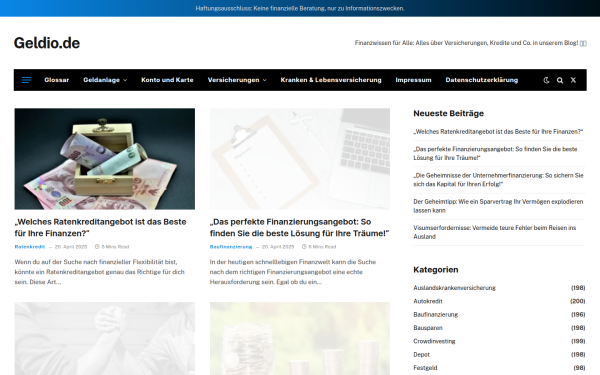Click the Finanzwissen für Alle tagline
The image size is (600, 375).
coord(470,43)
